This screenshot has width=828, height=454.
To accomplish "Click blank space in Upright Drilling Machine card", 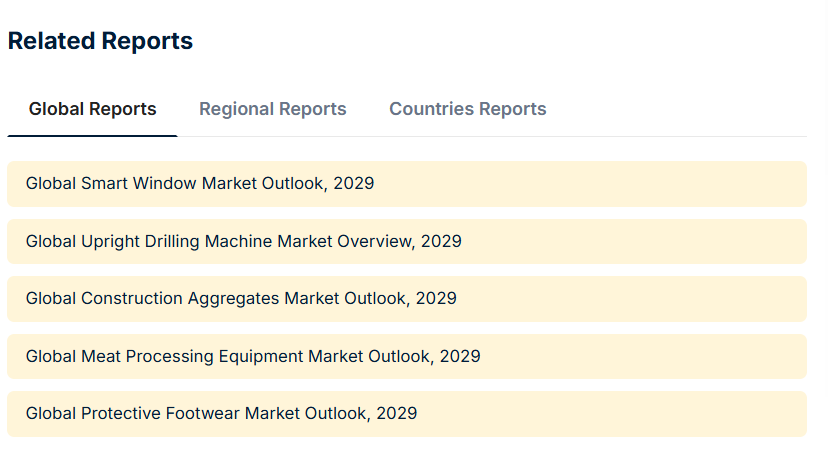I will pos(634,242).
